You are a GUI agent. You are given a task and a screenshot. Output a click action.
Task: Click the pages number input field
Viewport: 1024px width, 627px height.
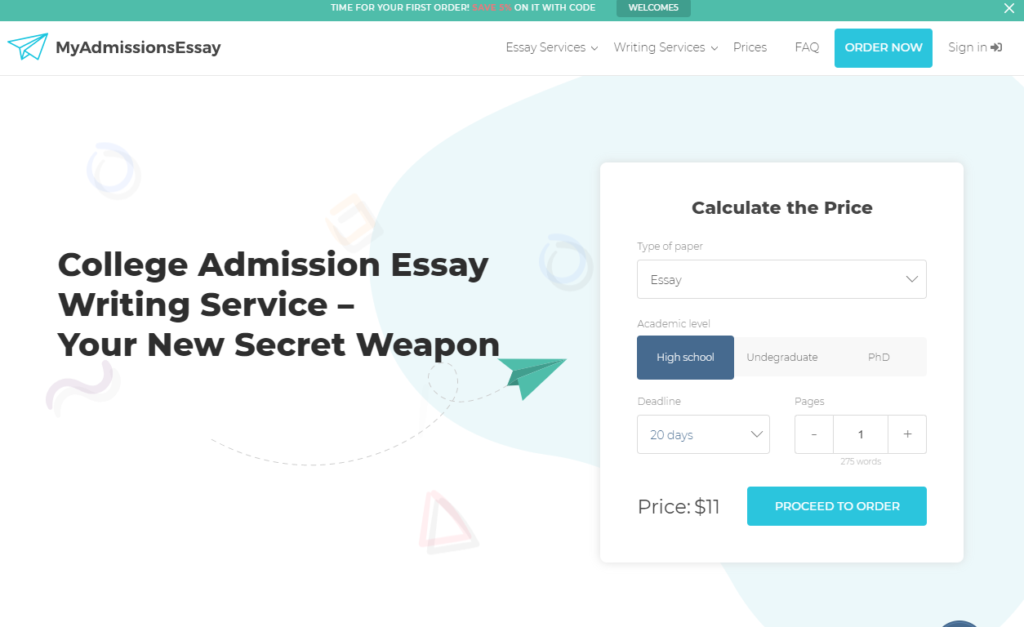point(861,434)
